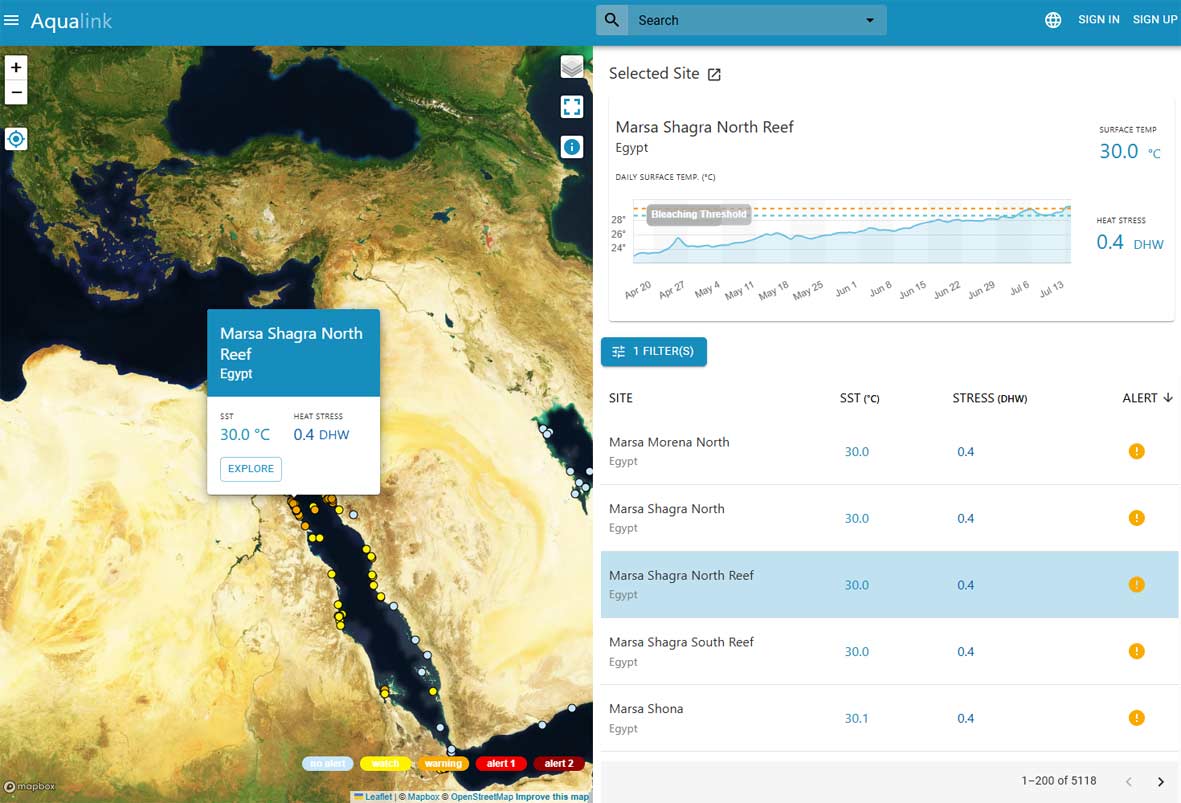Center map on my location

coord(16,139)
